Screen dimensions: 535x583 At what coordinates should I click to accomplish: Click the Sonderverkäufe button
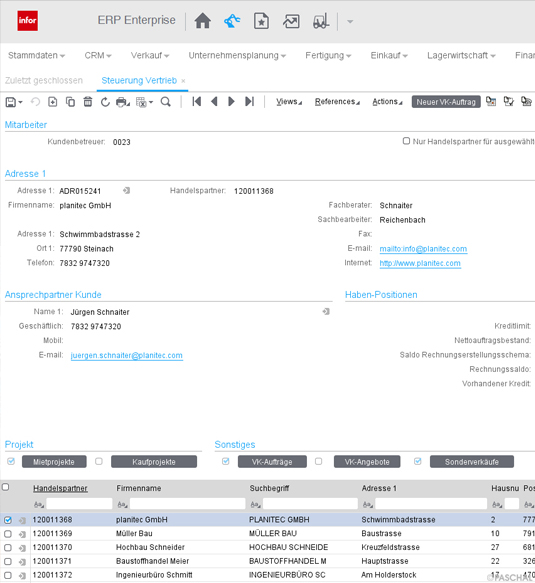472,462
